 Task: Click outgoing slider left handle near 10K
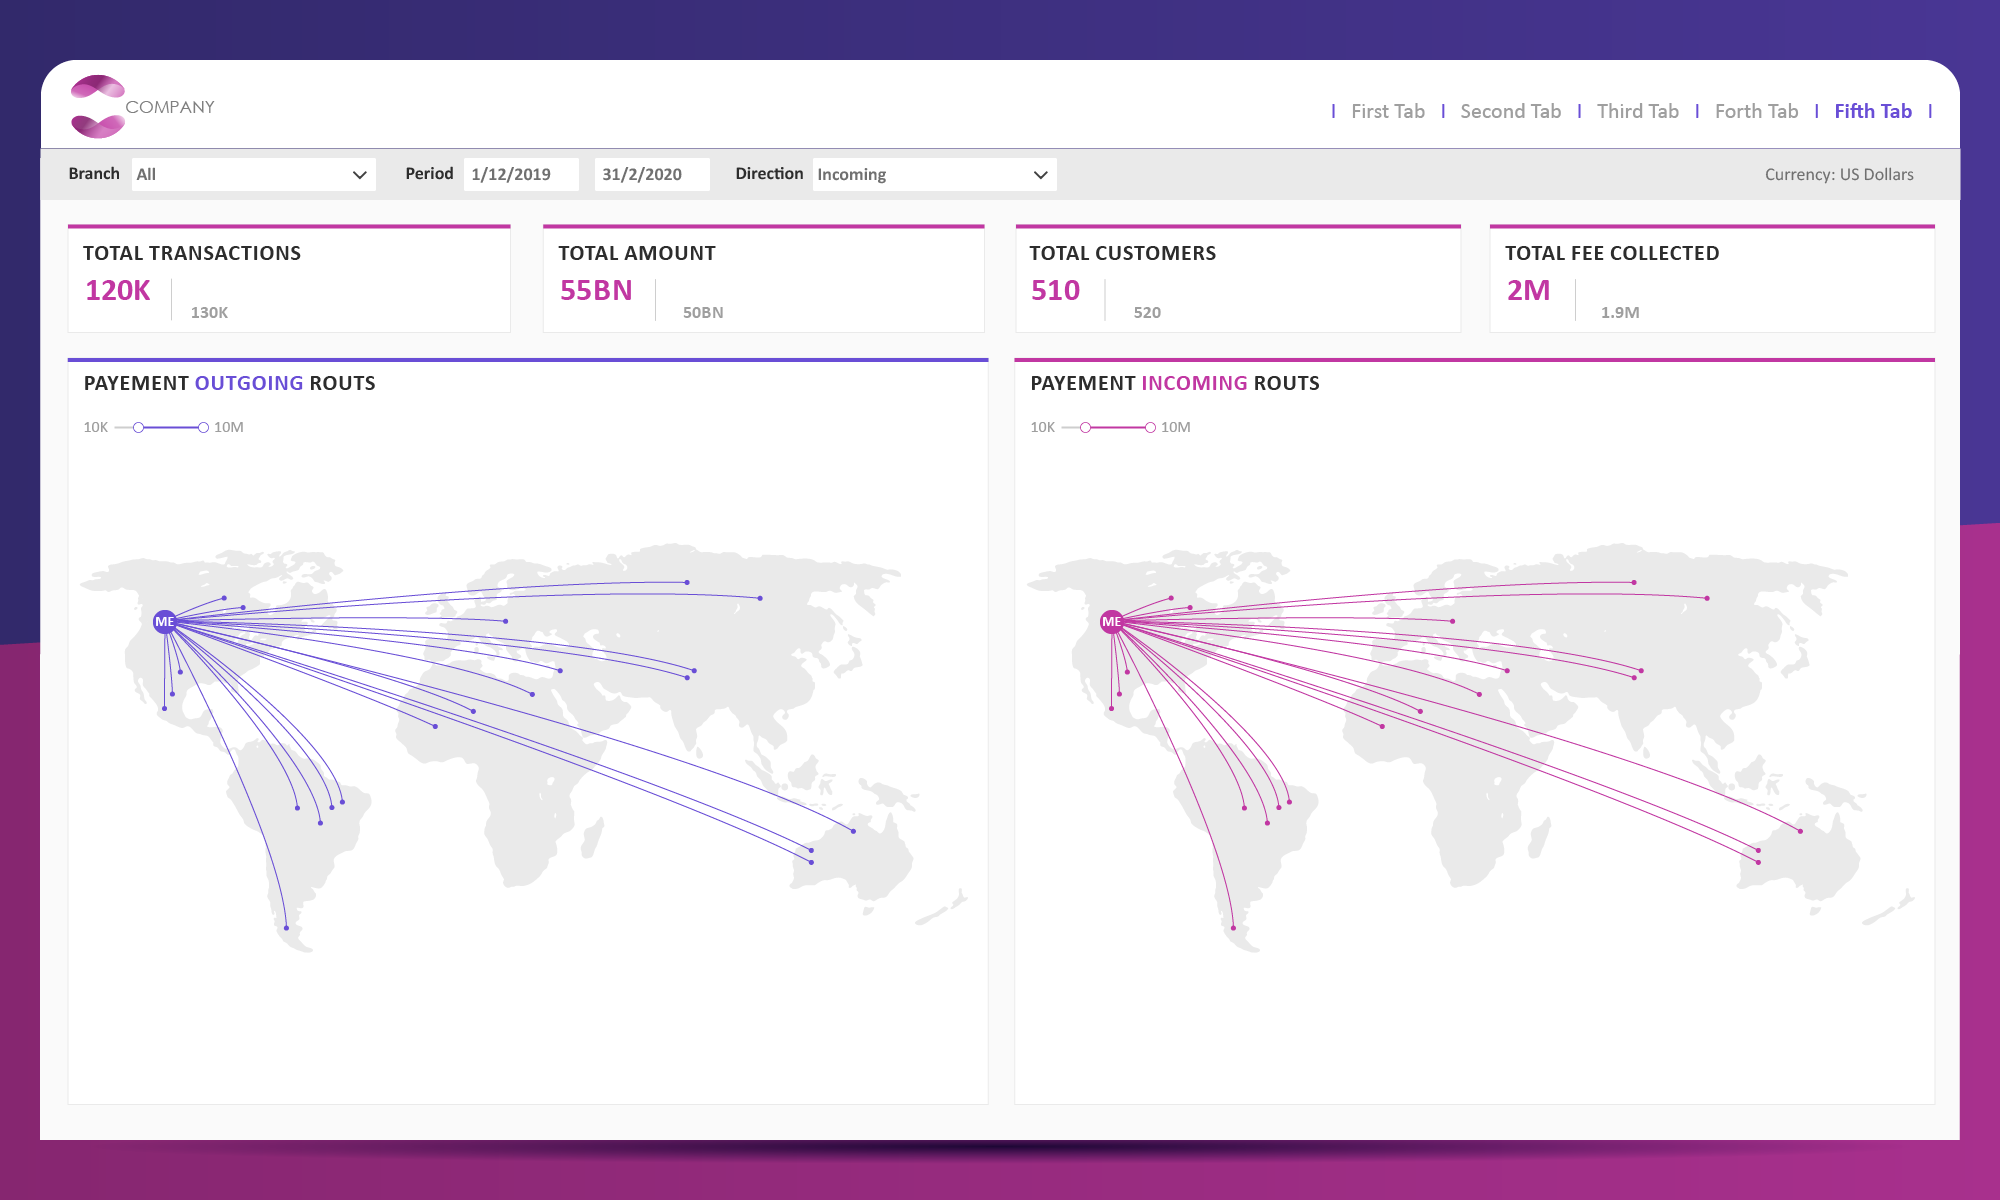pyautogui.click(x=139, y=428)
